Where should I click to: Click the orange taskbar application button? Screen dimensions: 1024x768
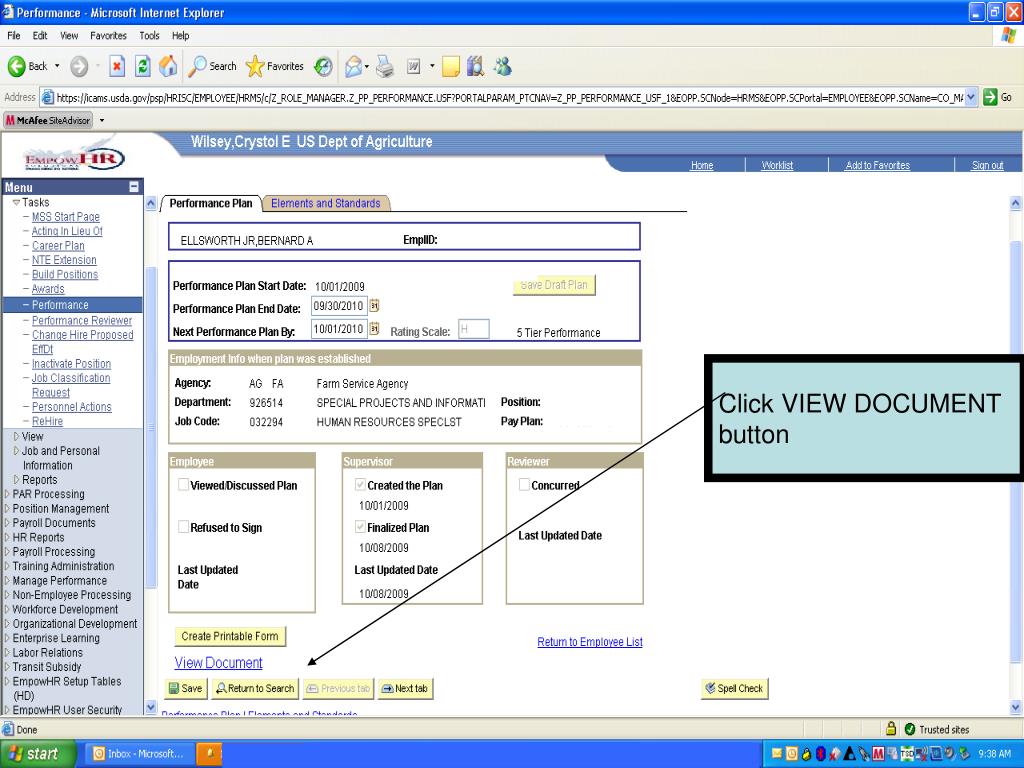click(x=210, y=754)
